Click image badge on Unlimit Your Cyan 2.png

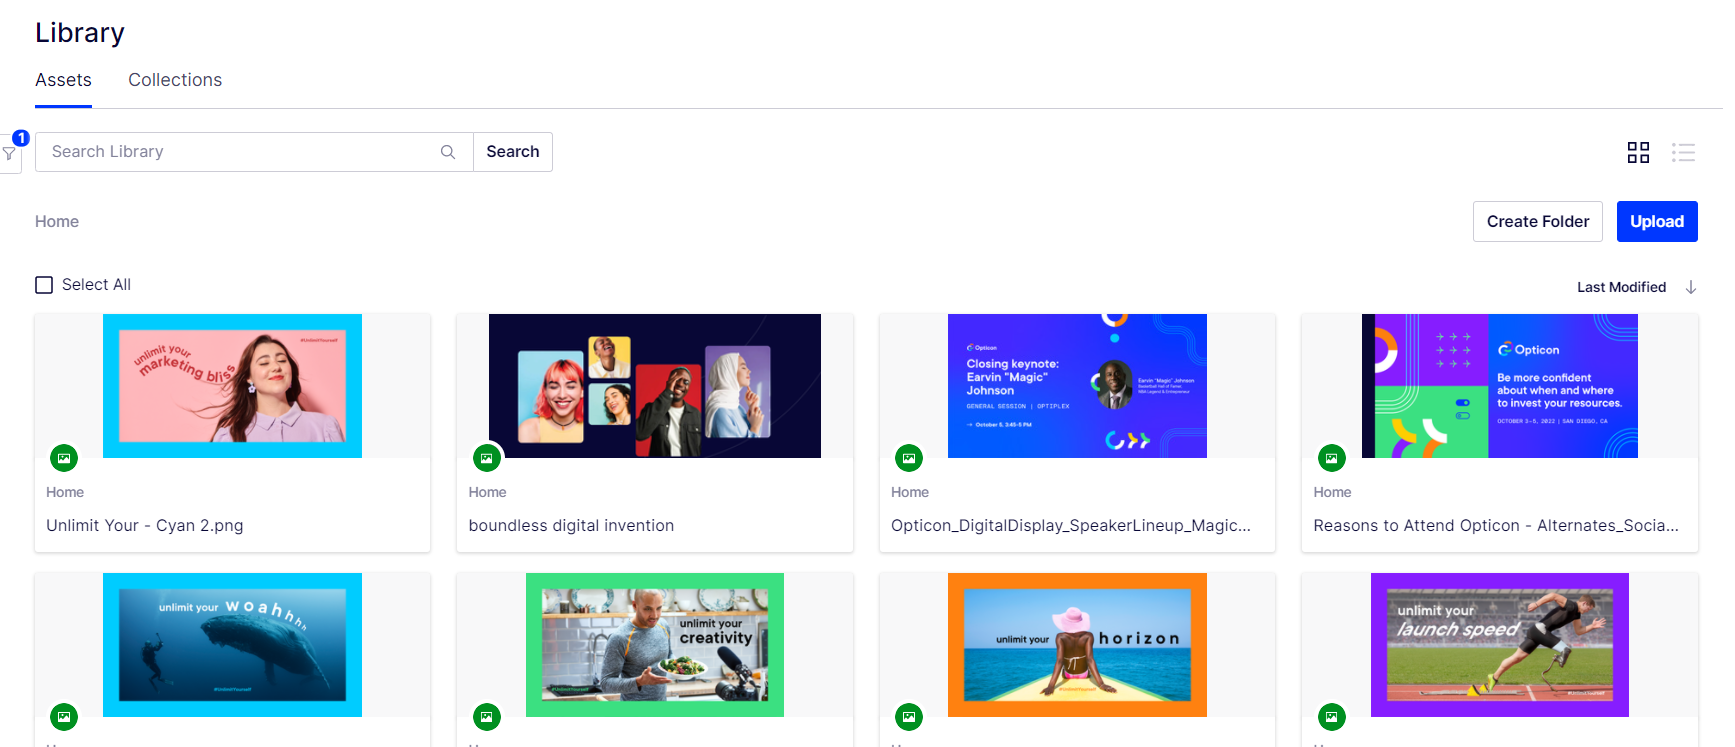coord(64,458)
